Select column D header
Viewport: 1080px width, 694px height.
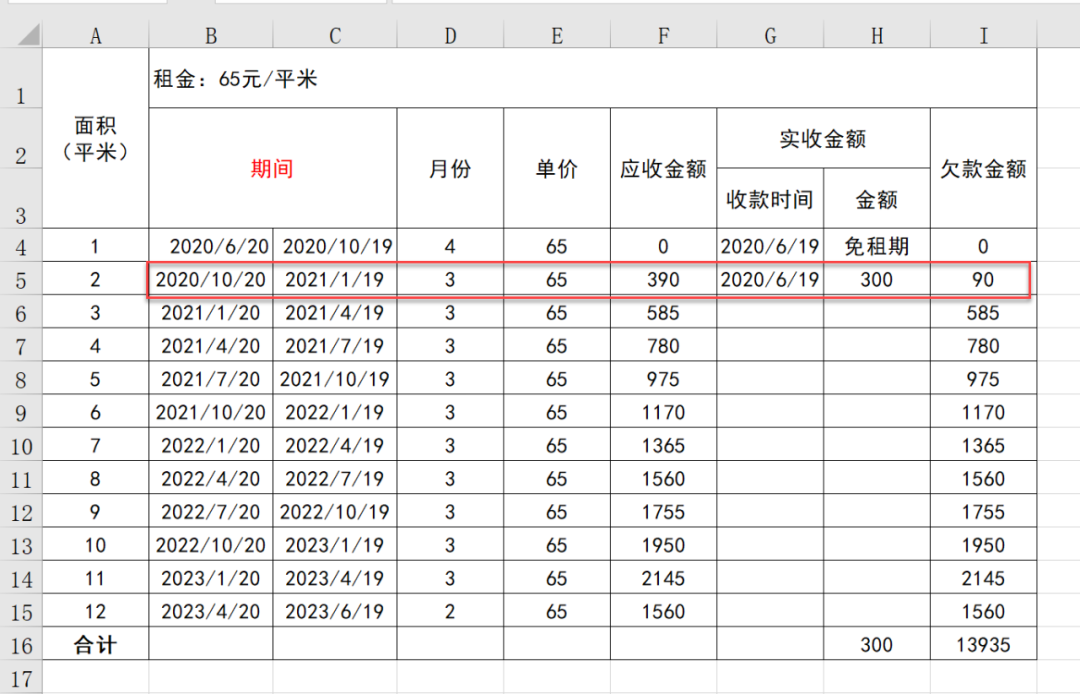tap(450, 36)
